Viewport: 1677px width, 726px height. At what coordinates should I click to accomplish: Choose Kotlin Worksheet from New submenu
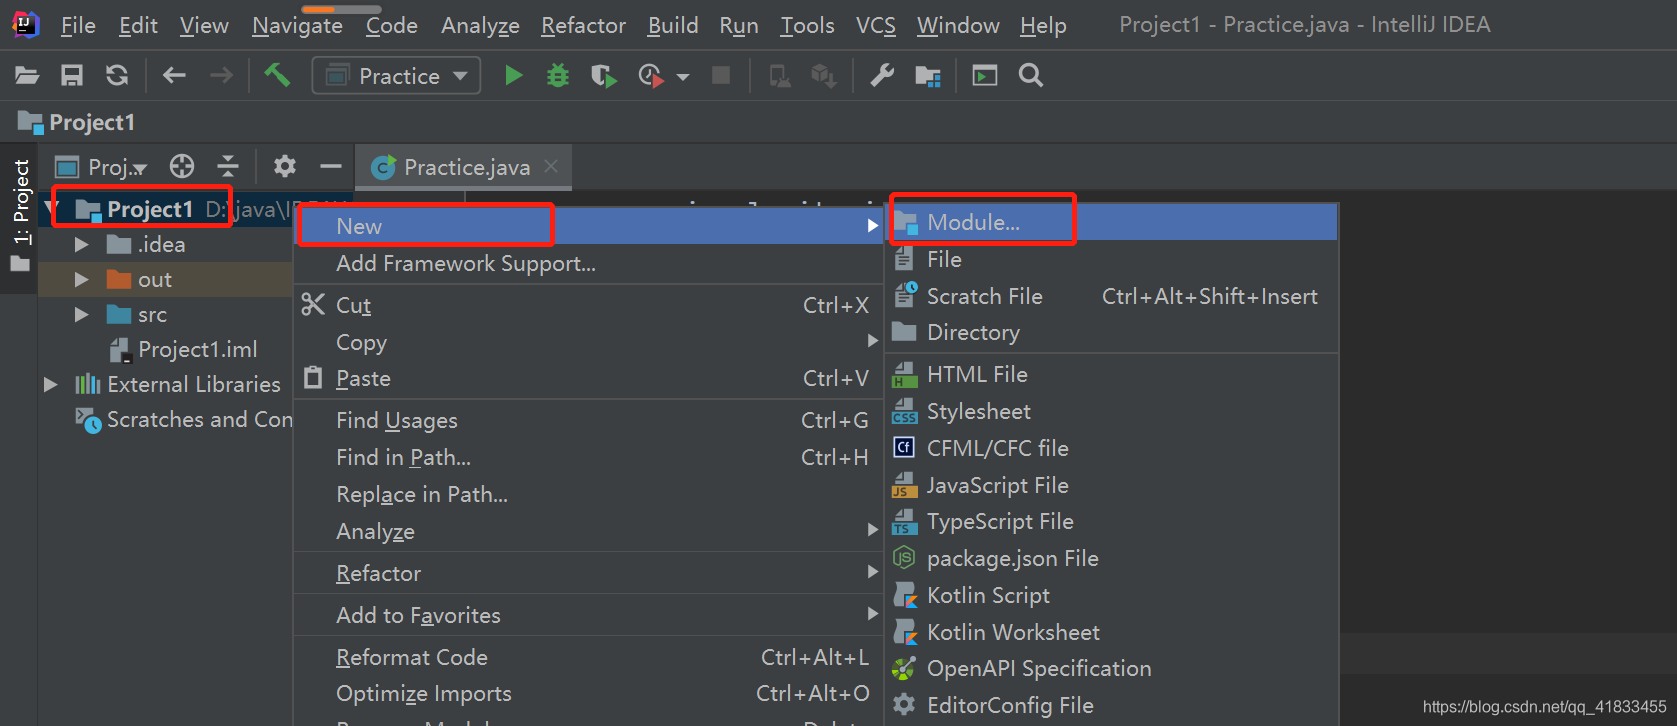(x=1111, y=632)
